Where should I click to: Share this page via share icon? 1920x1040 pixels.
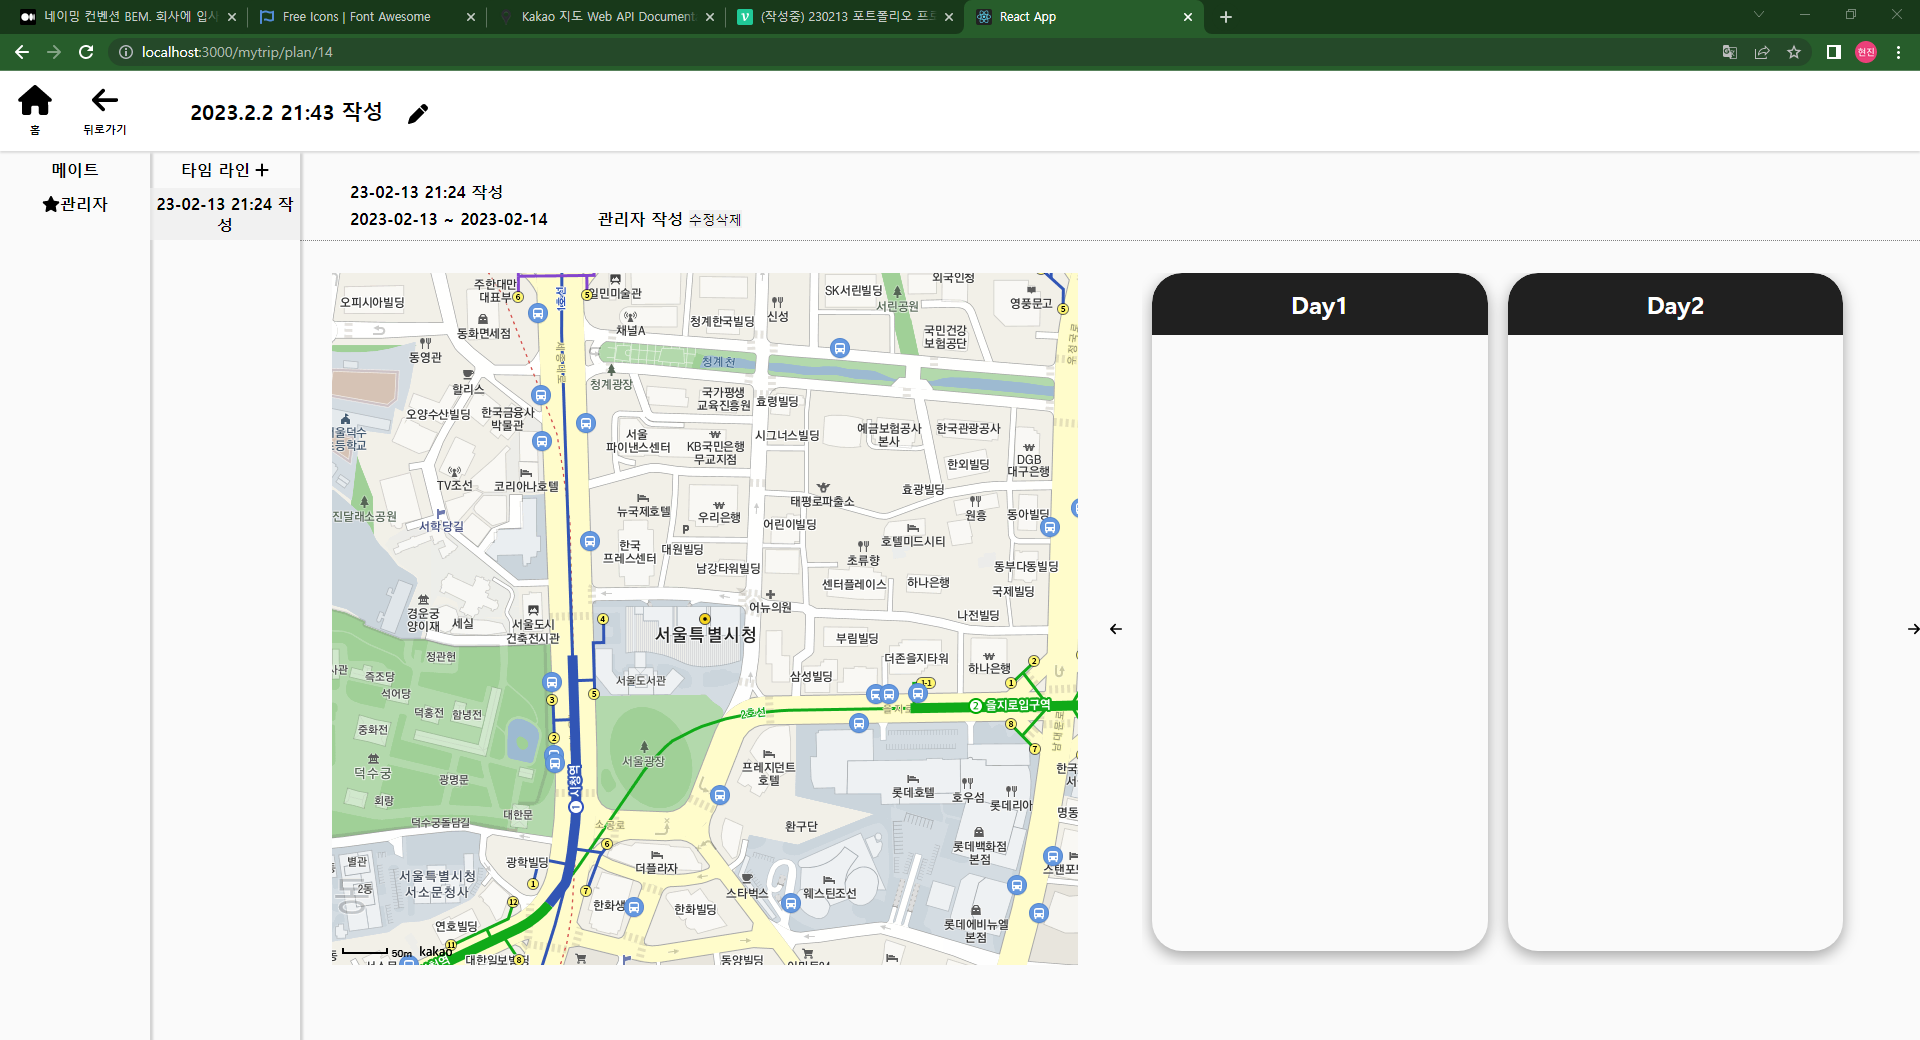pyautogui.click(x=1762, y=52)
